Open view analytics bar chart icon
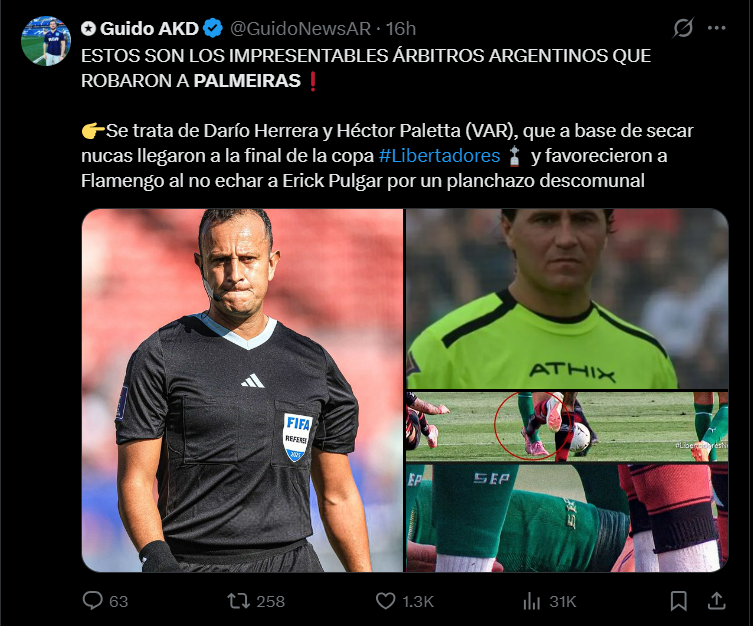753x626 pixels. coord(532,601)
